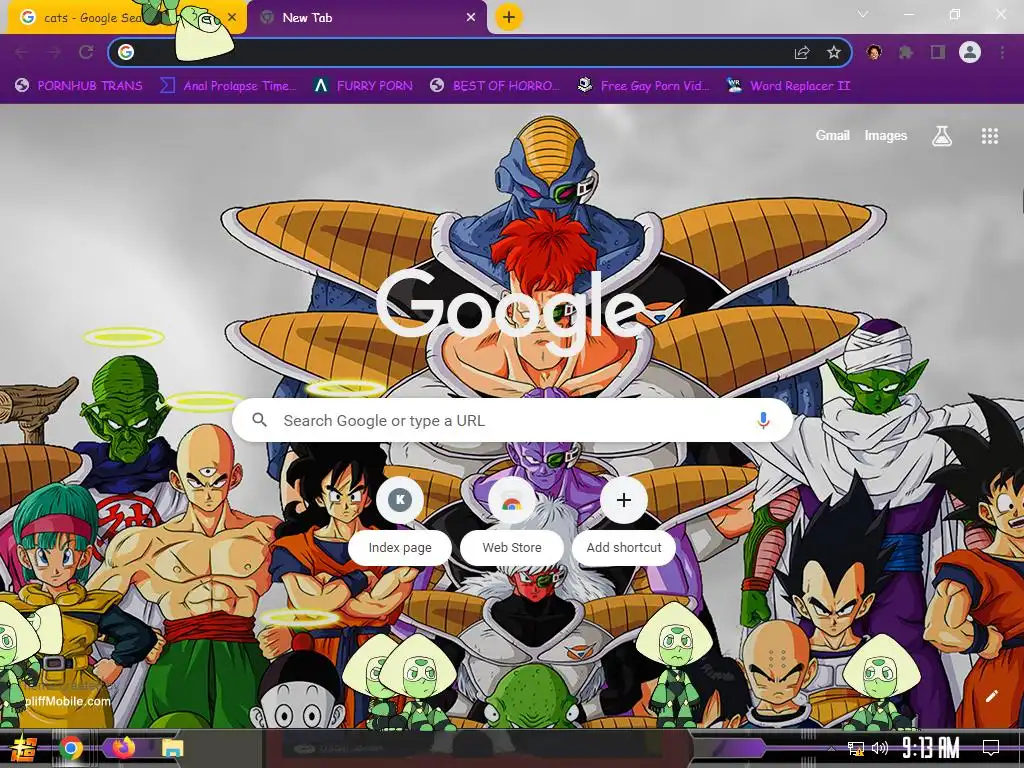The image size is (1024, 768).
Task: Click the Search Google or type a URL box
Action: click(x=513, y=421)
